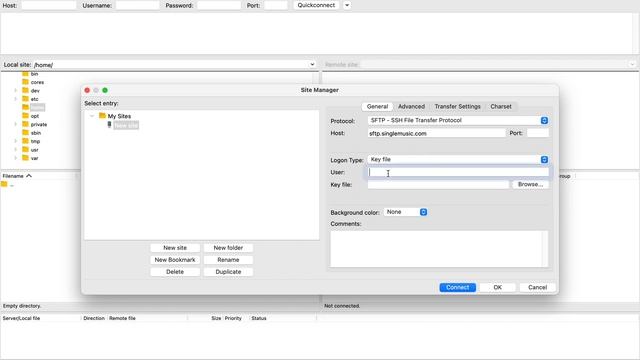Screen dimensions: 640x360
Task: Click the Cancel button
Action: [x=538, y=287]
